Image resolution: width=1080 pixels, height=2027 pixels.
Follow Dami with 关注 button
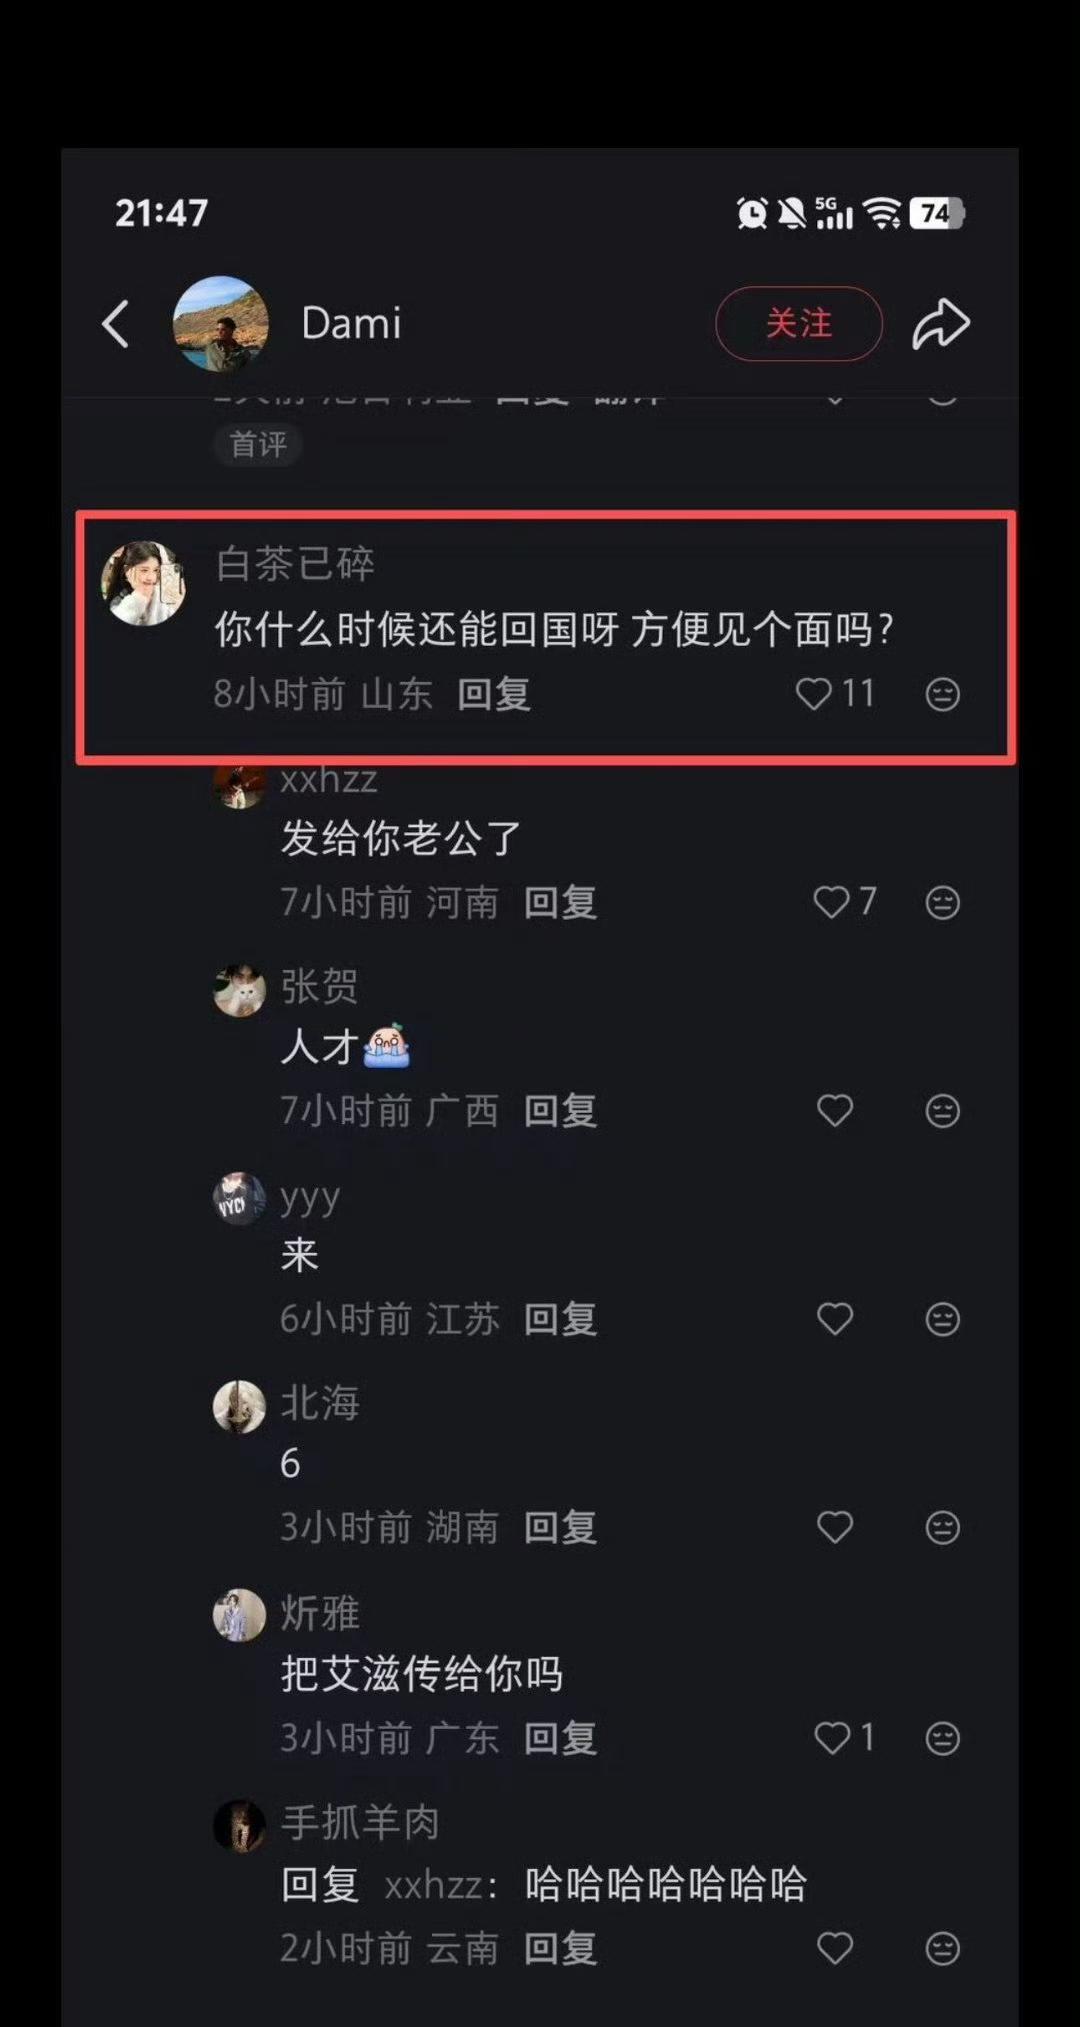799,323
